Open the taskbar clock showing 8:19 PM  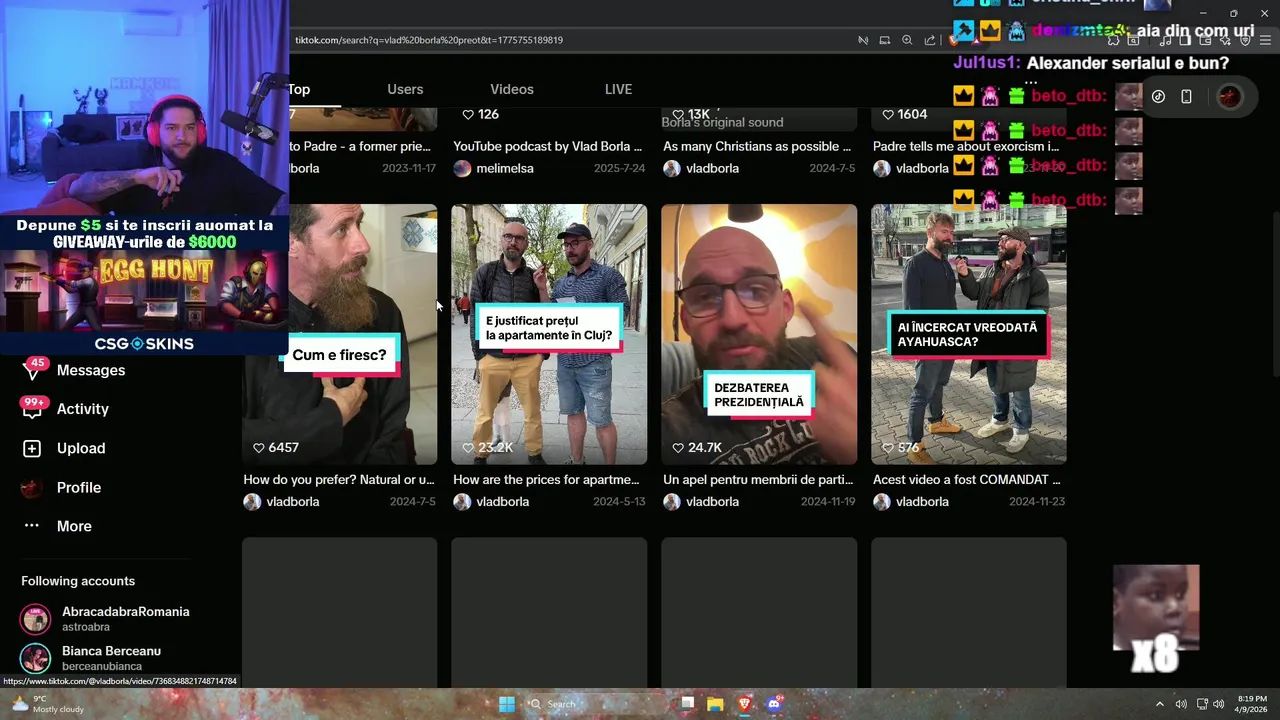pyautogui.click(x=1253, y=704)
